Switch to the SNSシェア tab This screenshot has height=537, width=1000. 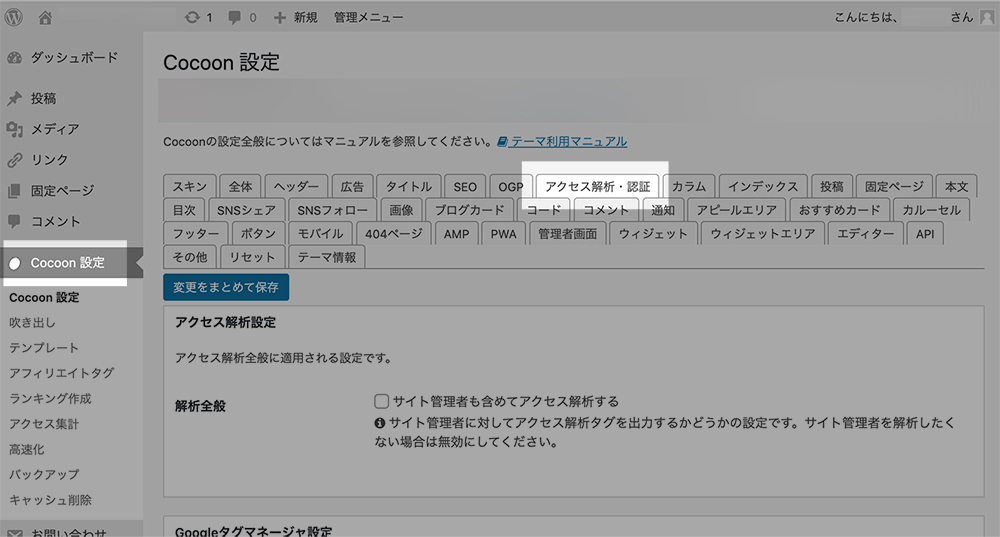(x=246, y=210)
